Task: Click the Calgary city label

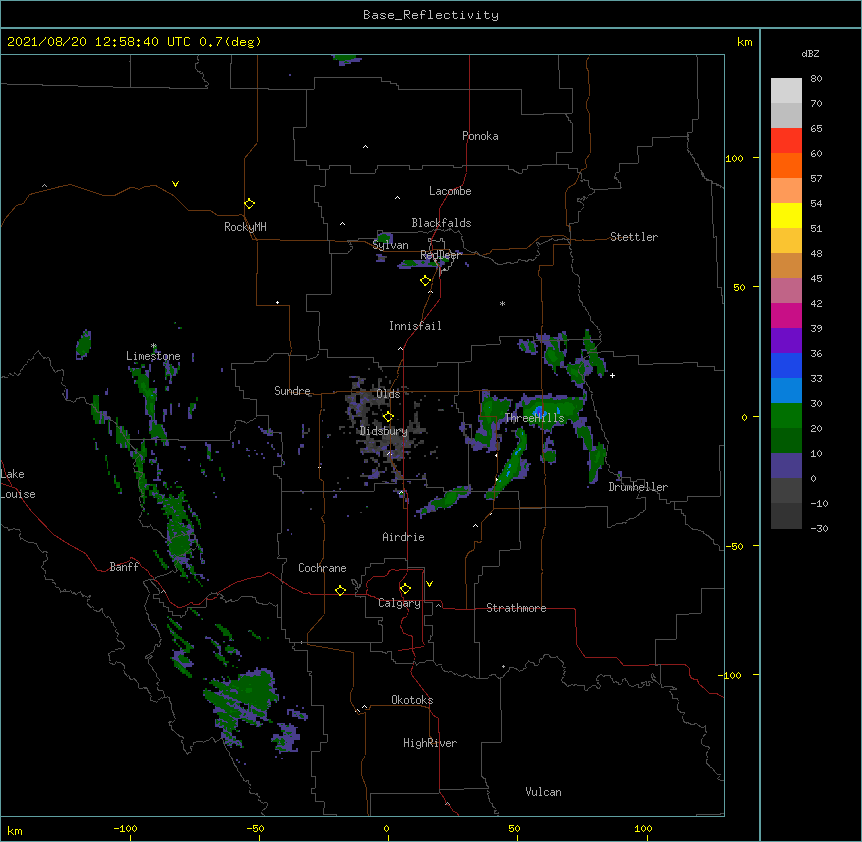Action: coord(399,603)
